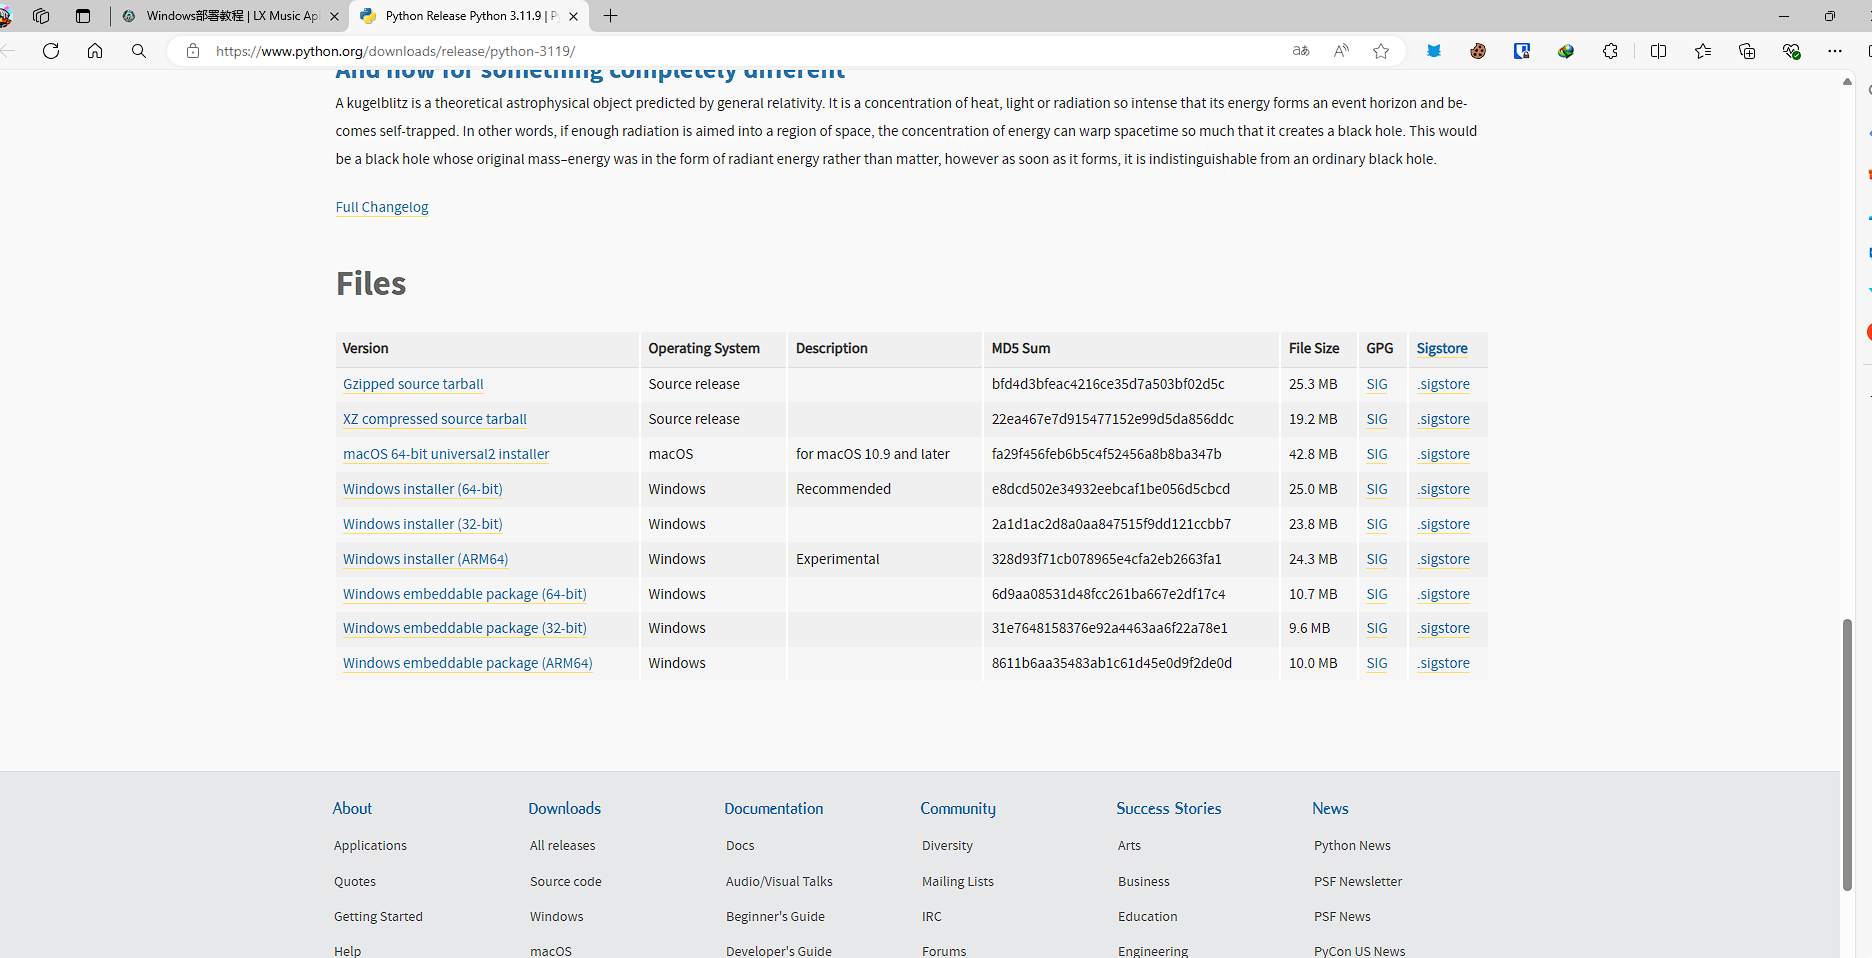Open the blue bird extension icon
Screen dimensions: 1872x958
point(1434,51)
